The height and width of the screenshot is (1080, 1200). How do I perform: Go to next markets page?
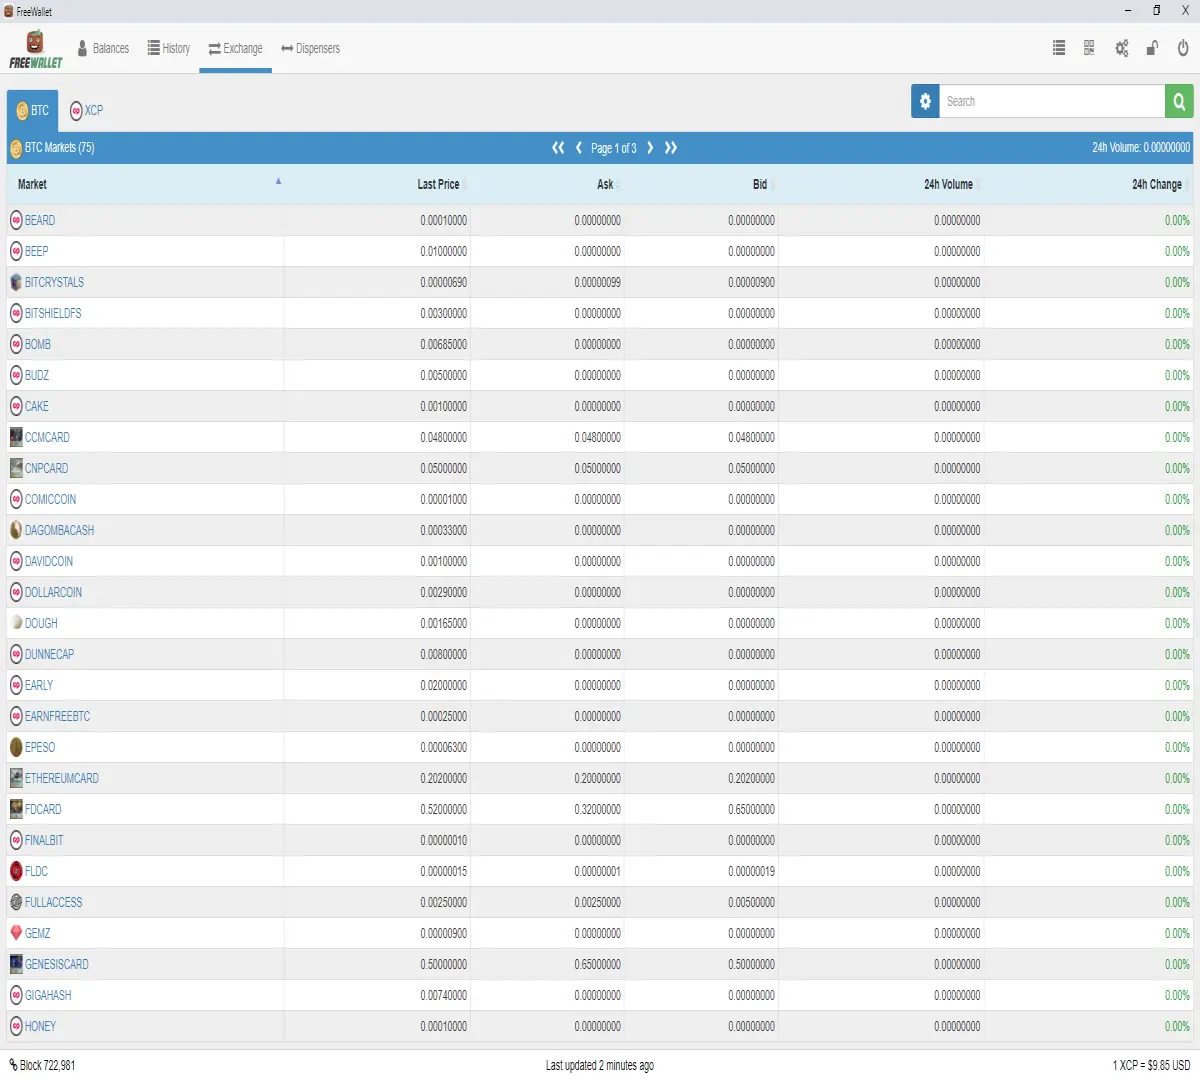pyautogui.click(x=650, y=148)
